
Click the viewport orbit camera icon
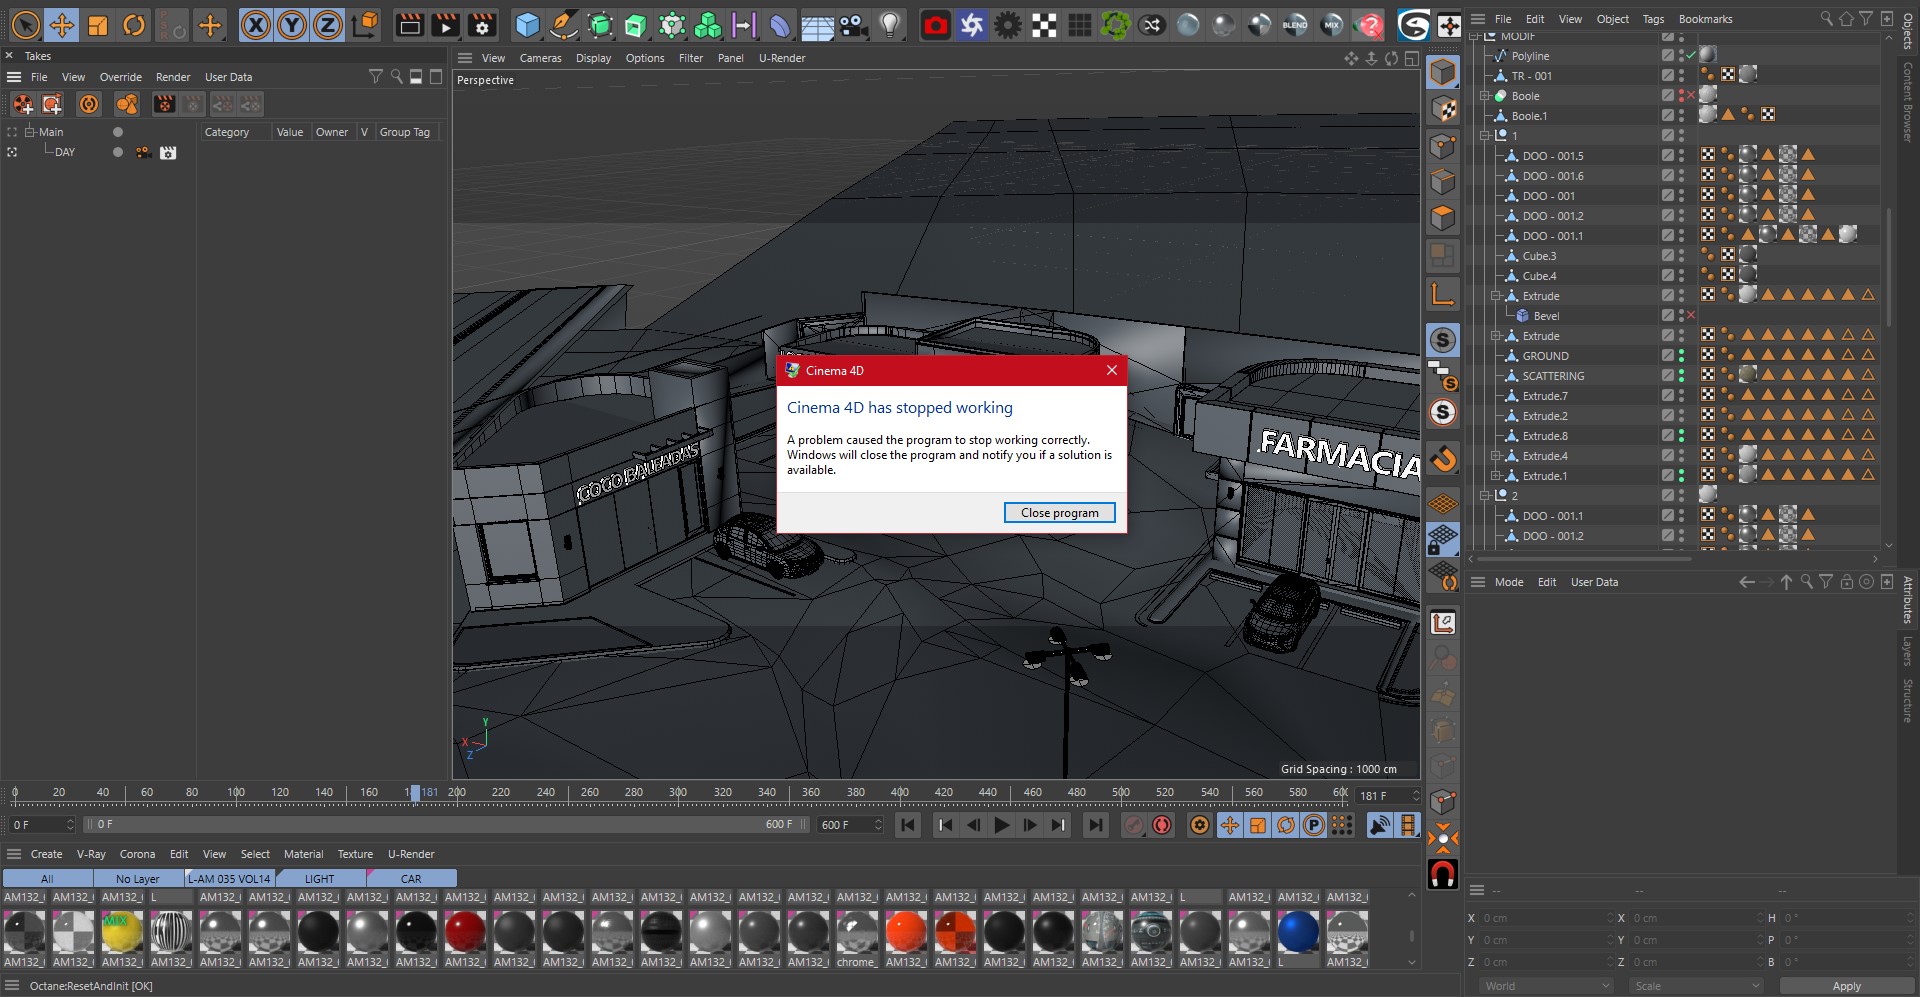(1391, 58)
